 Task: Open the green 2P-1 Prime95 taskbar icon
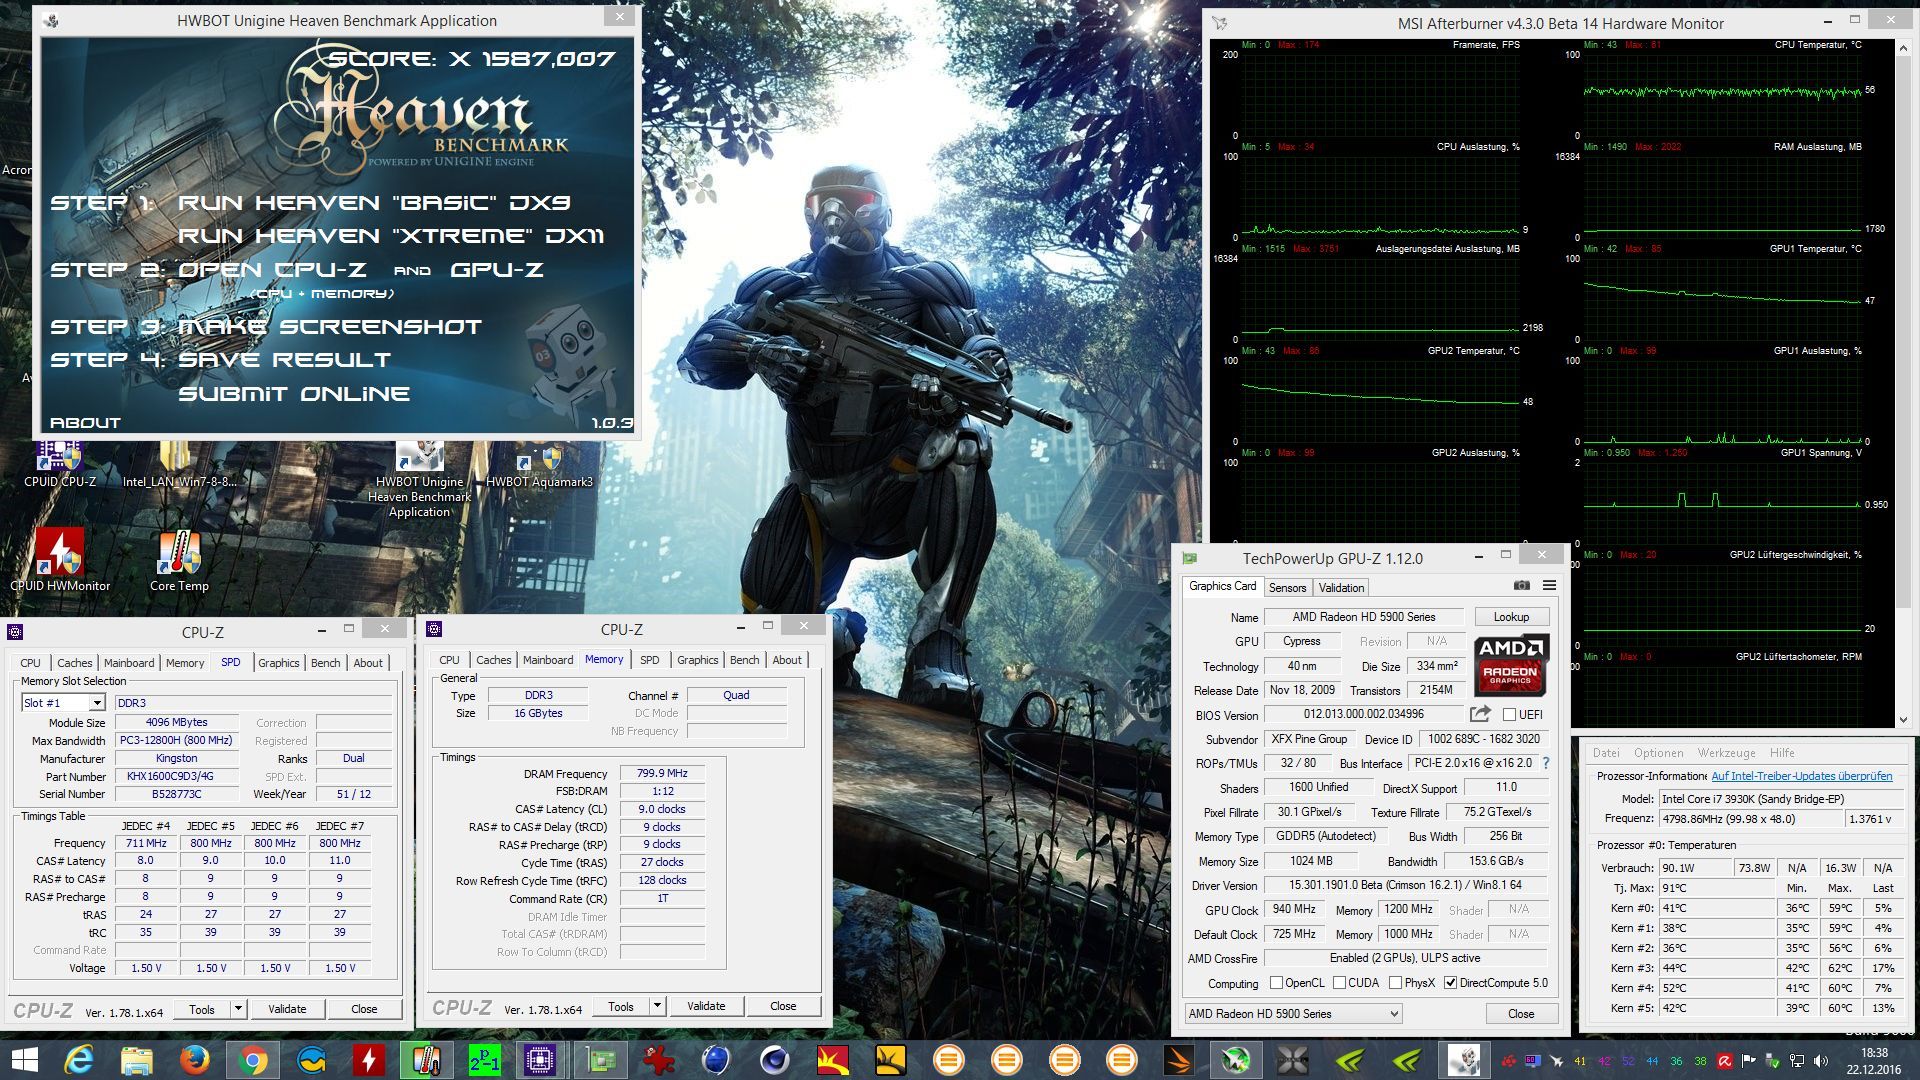coord(484,1059)
